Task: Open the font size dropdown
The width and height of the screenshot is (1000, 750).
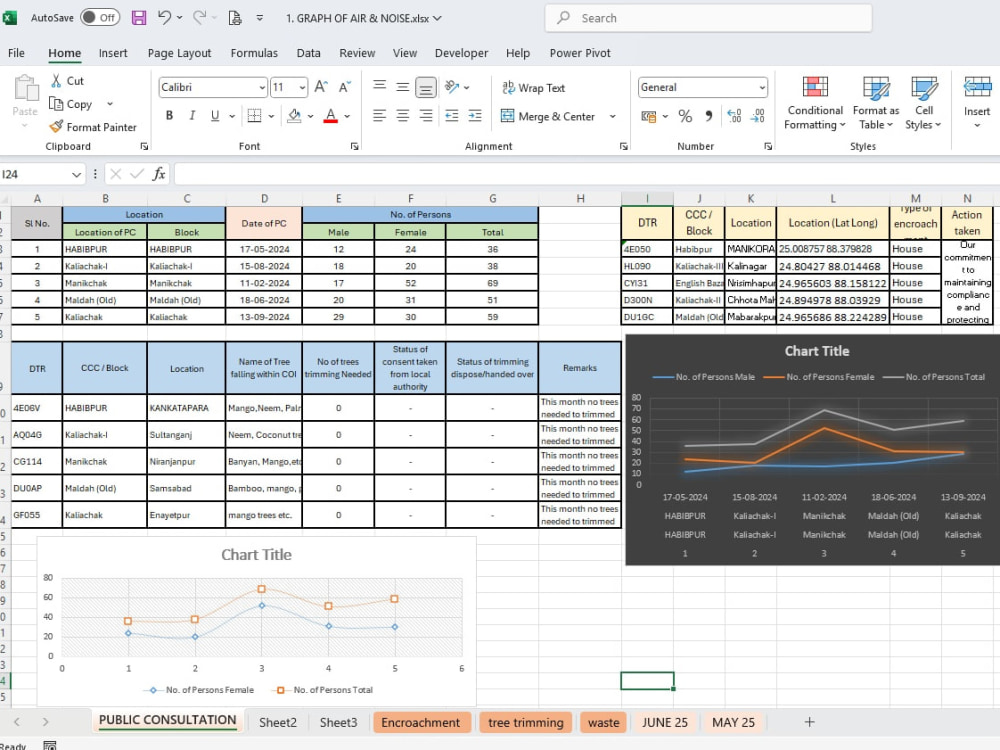Action: tap(302, 87)
